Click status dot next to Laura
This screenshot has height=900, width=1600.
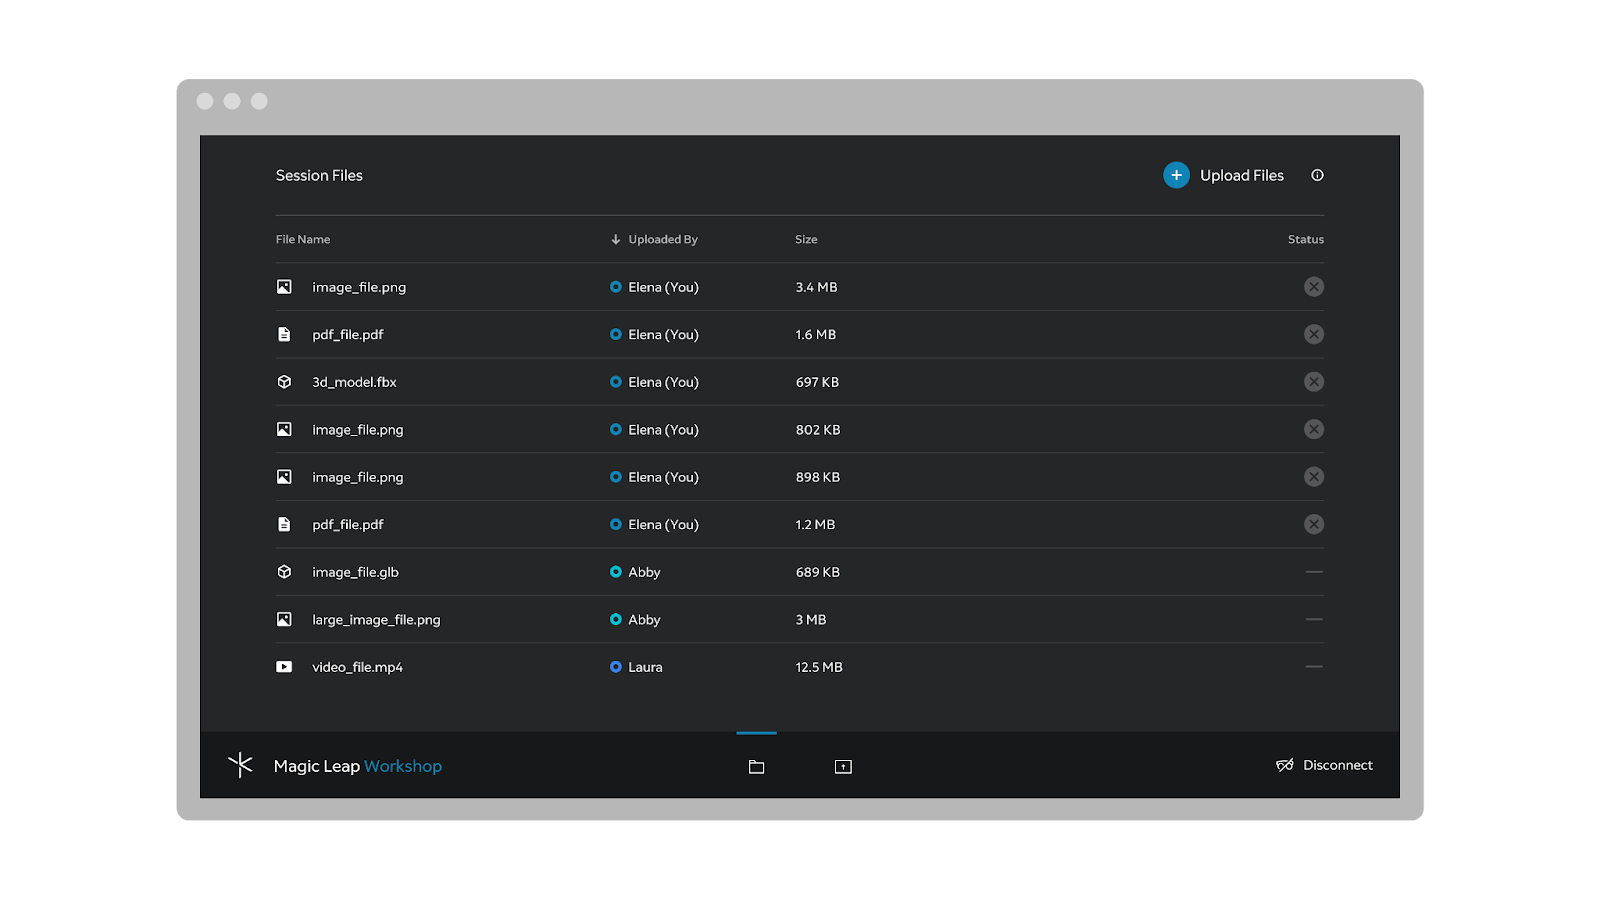pos(616,667)
